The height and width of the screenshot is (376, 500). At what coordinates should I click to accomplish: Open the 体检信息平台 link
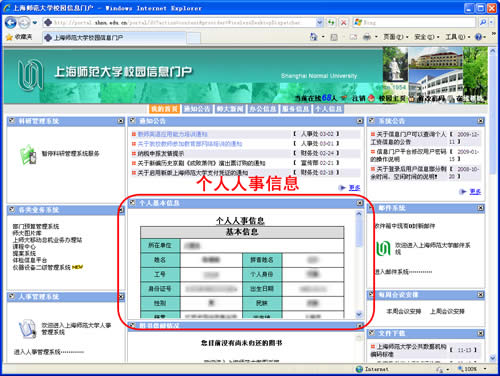30,260
